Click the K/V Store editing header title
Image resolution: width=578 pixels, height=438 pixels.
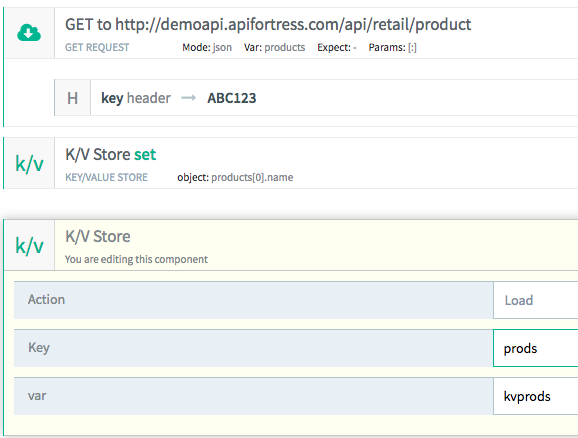pos(98,236)
